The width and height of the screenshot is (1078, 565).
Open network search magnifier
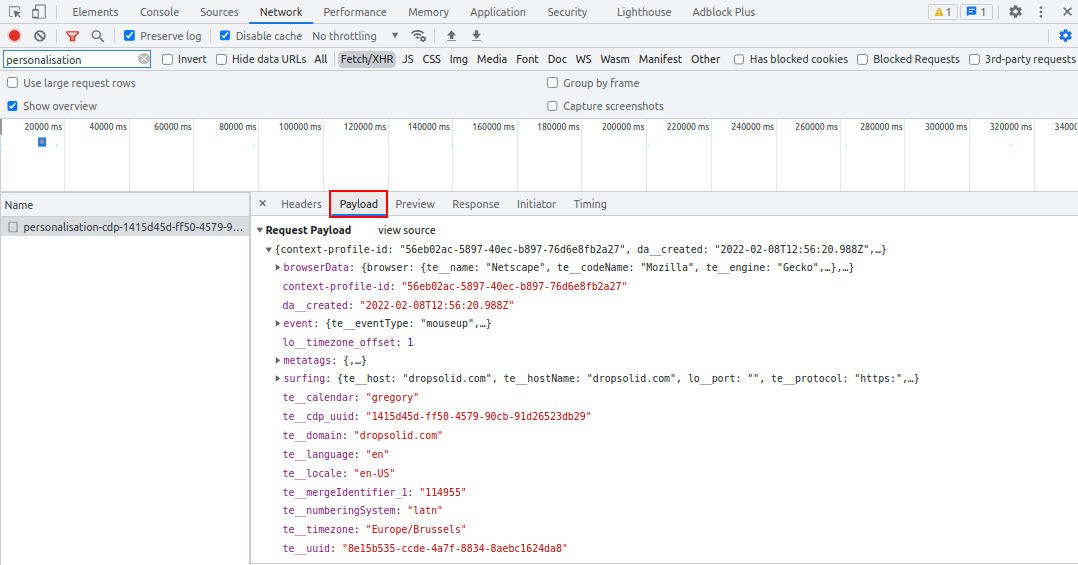[98, 36]
